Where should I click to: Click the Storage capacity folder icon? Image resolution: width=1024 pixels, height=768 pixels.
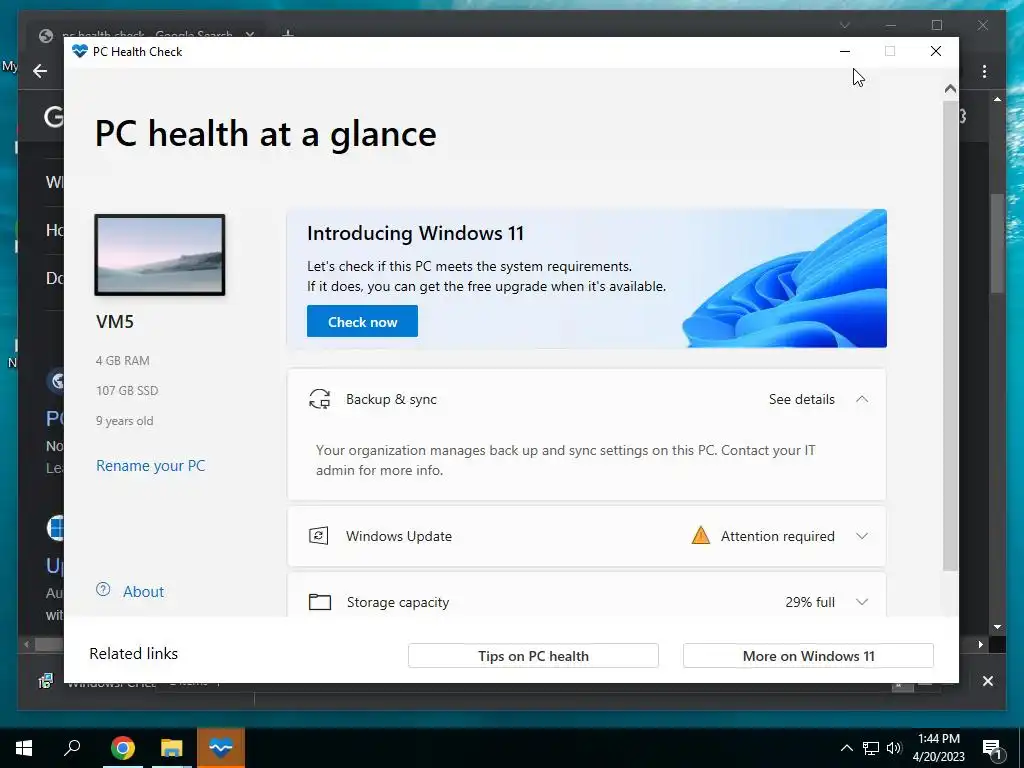pos(319,601)
